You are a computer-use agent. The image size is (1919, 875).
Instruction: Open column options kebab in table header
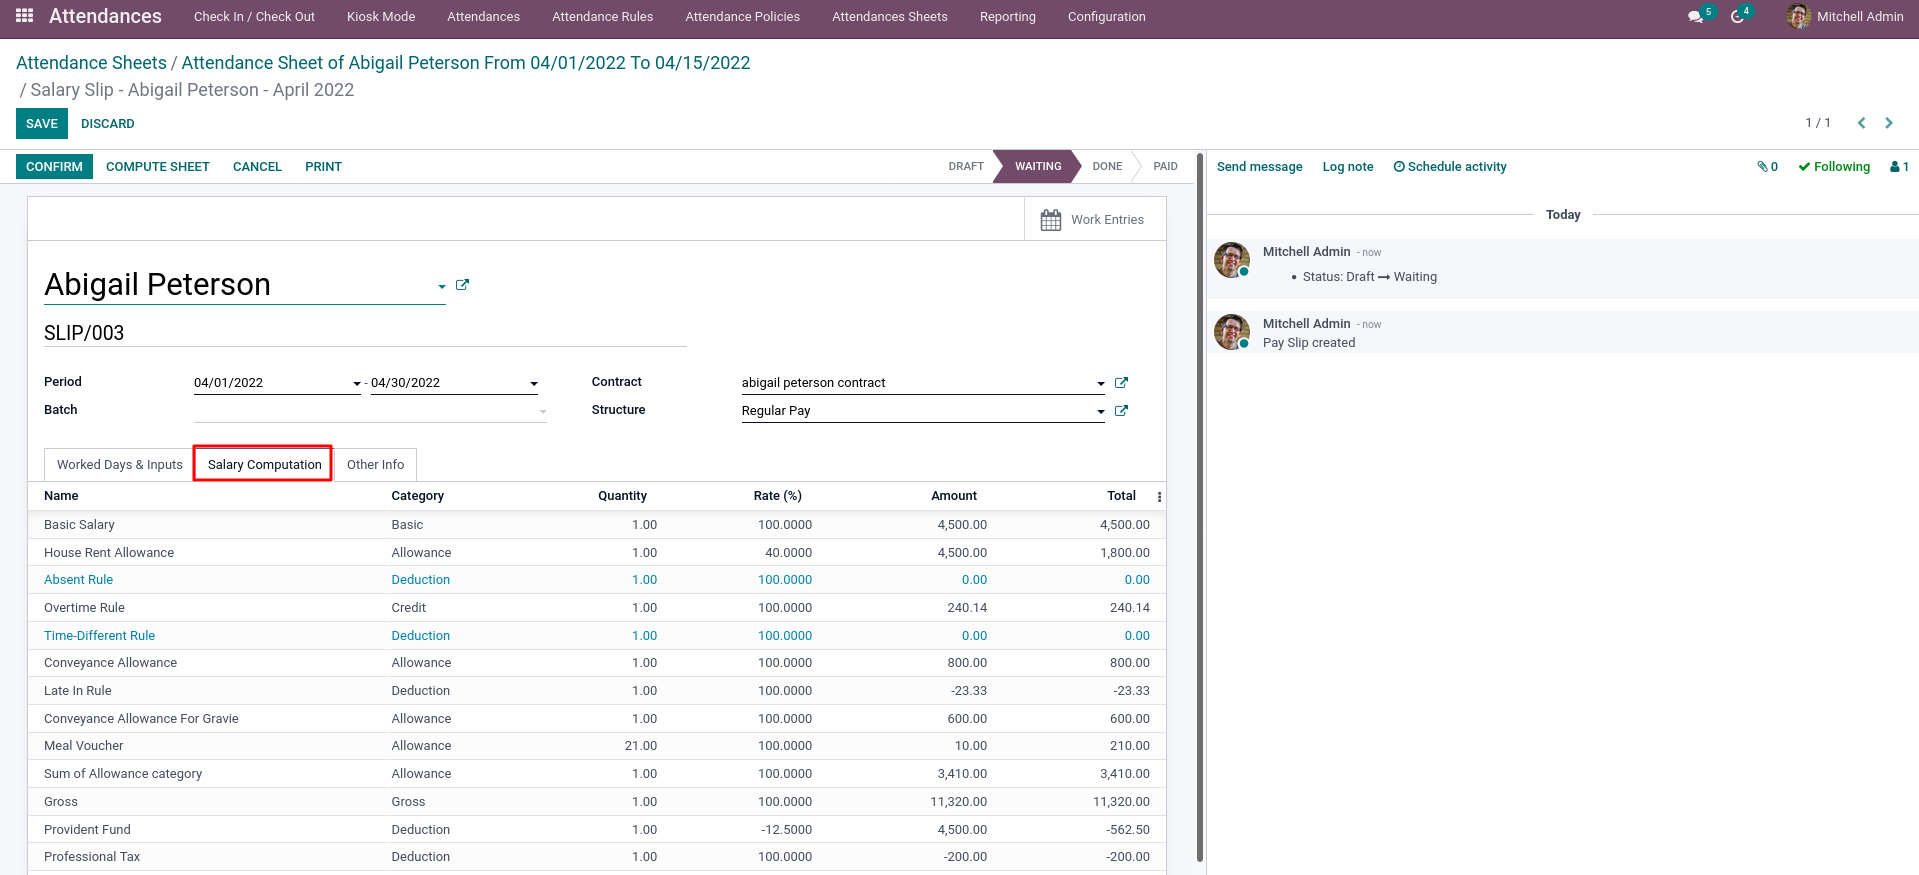click(x=1159, y=497)
